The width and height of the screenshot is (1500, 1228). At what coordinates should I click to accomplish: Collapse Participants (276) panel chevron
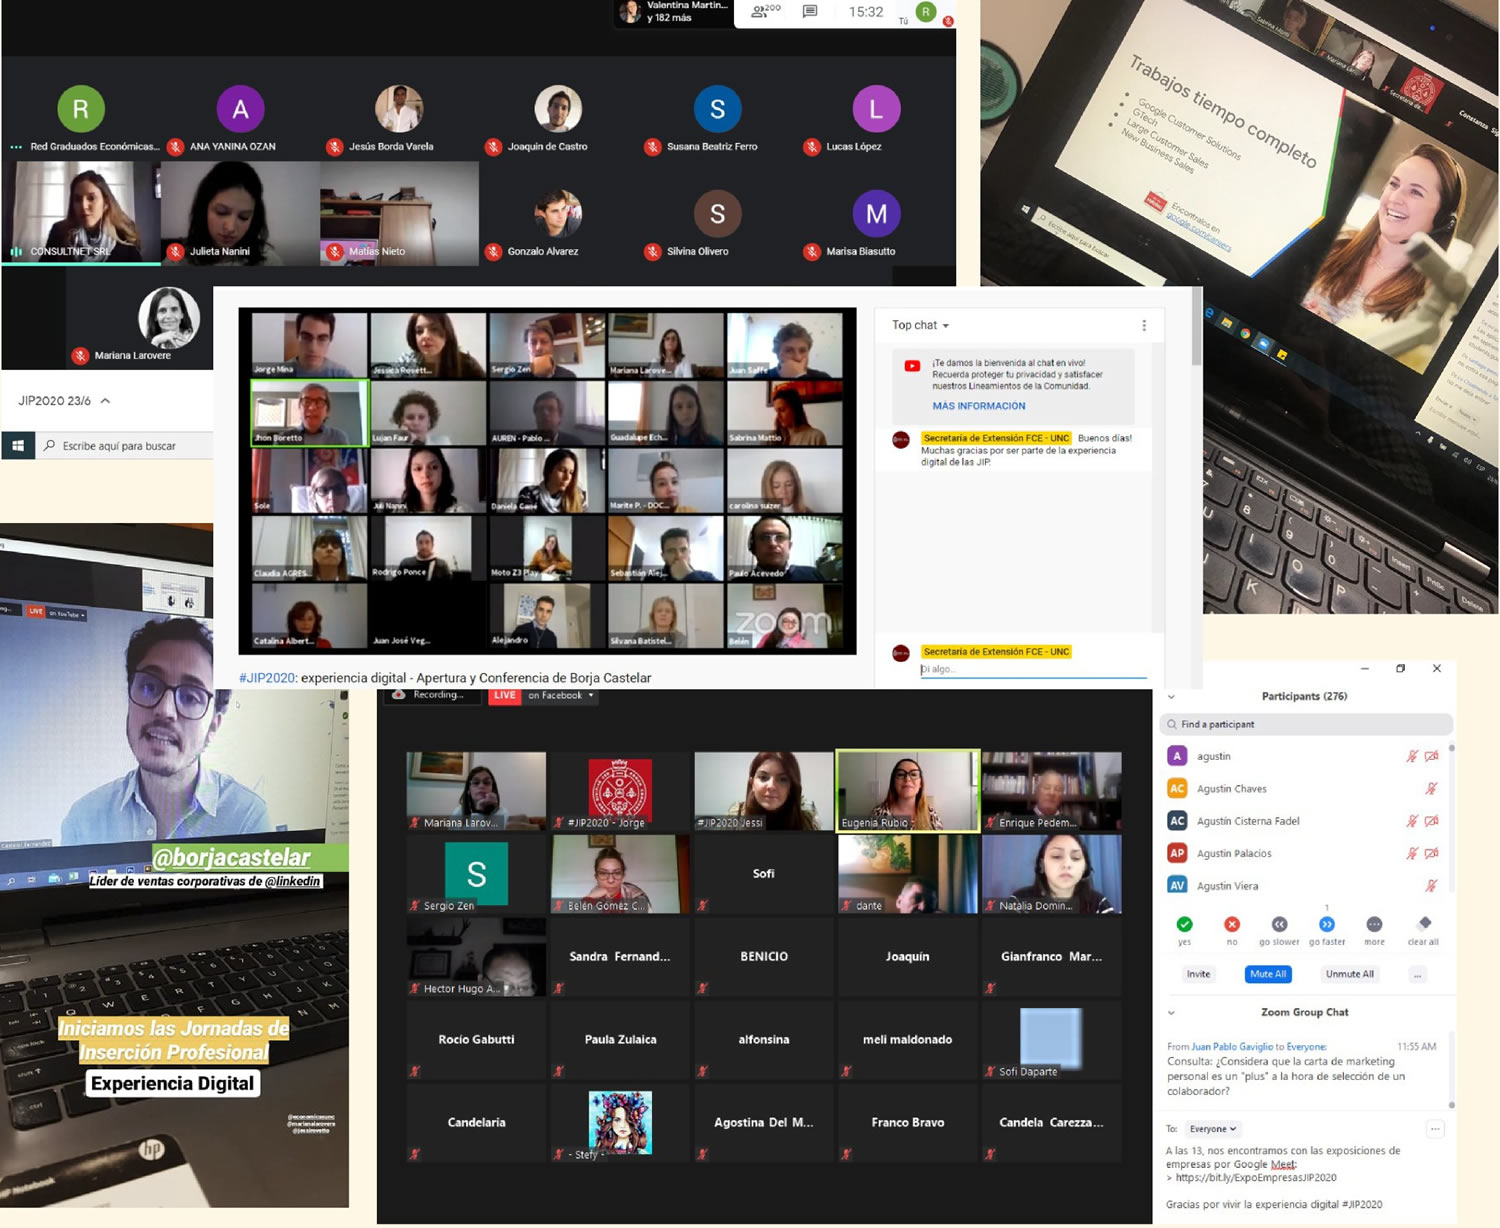click(x=1171, y=697)
